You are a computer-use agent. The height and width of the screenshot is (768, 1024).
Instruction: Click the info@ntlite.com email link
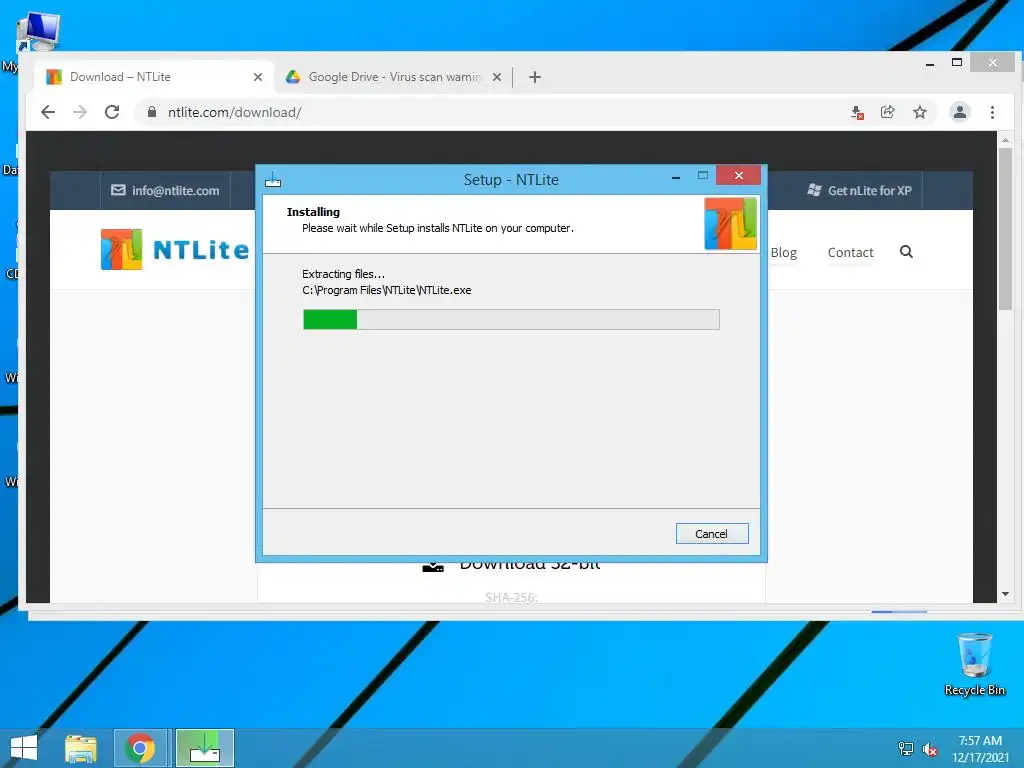165,191
